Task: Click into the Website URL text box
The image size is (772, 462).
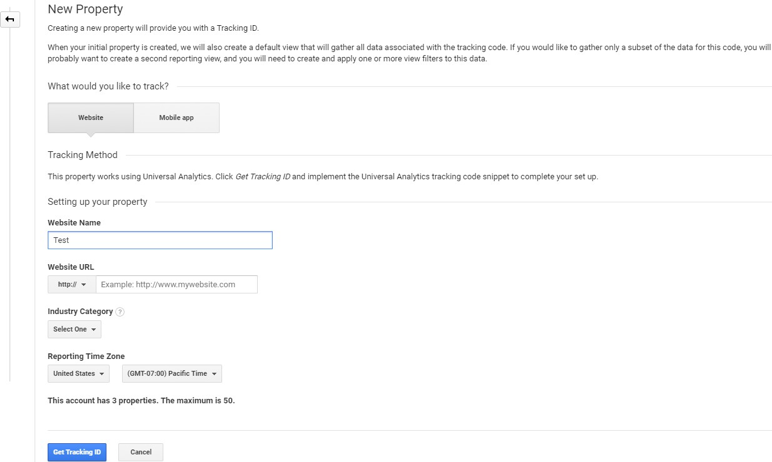Action: tap(176, 285)
